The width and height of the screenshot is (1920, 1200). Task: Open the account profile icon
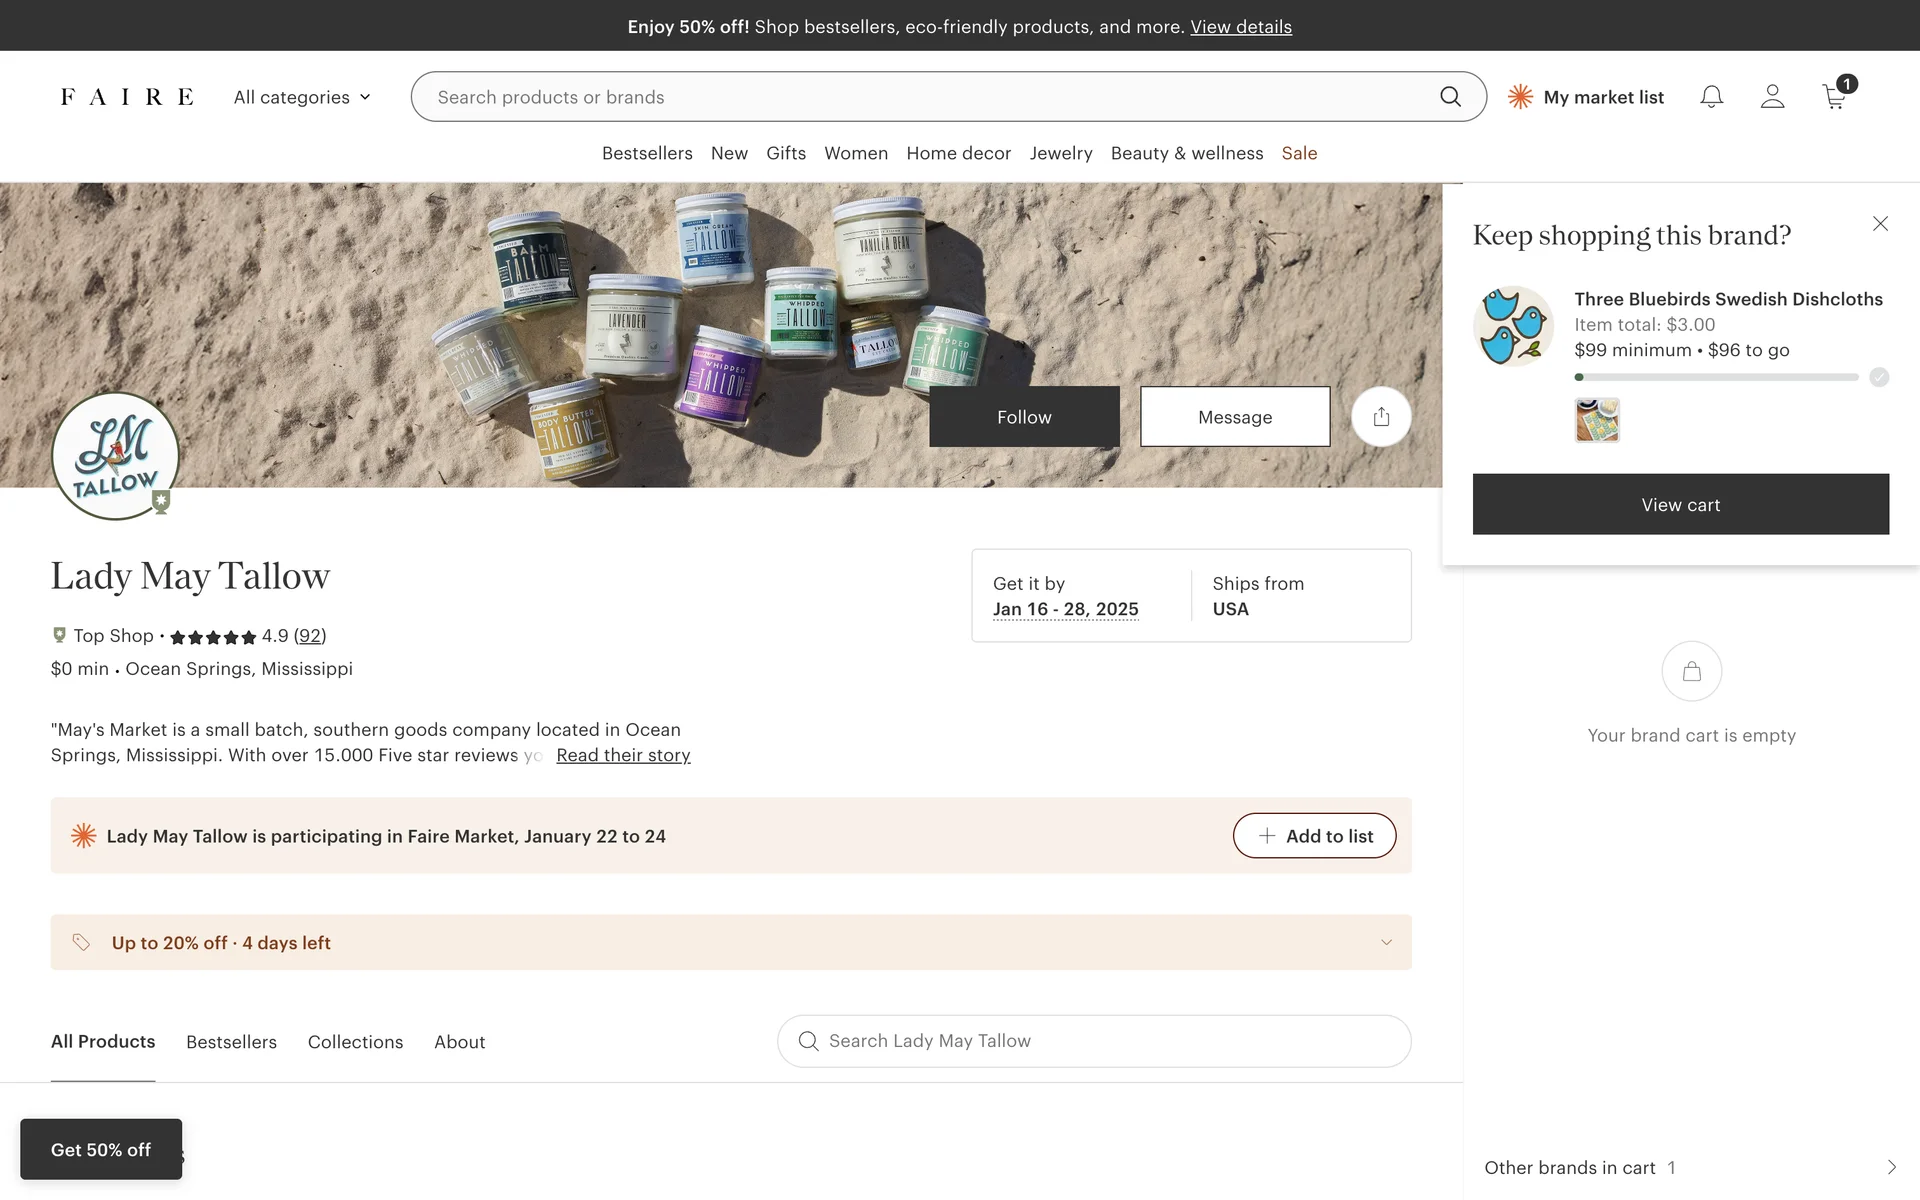[1772, 97]
